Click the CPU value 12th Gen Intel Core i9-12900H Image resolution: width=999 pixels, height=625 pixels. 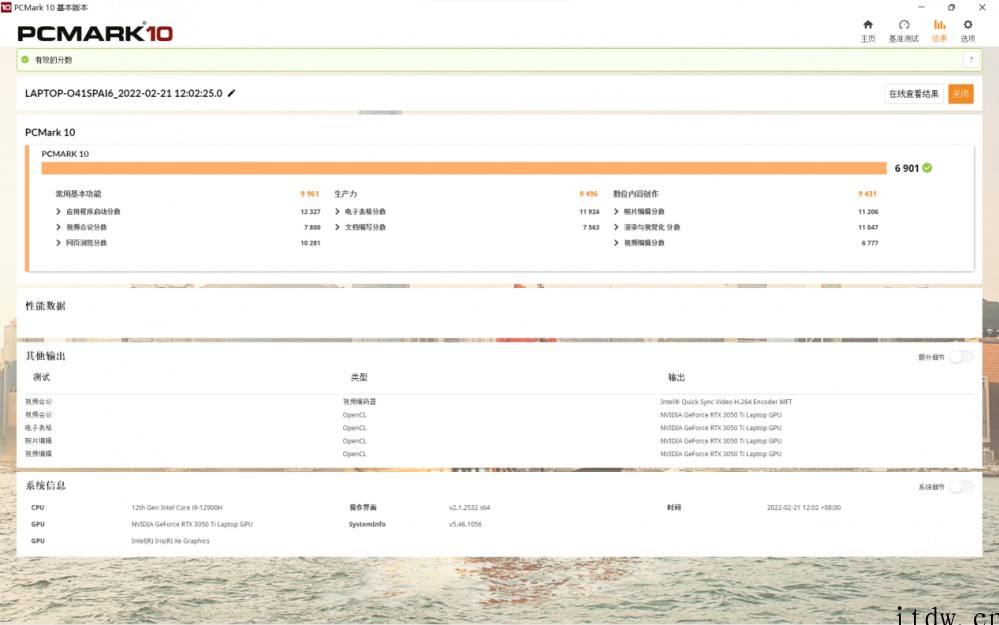(176, 508)
